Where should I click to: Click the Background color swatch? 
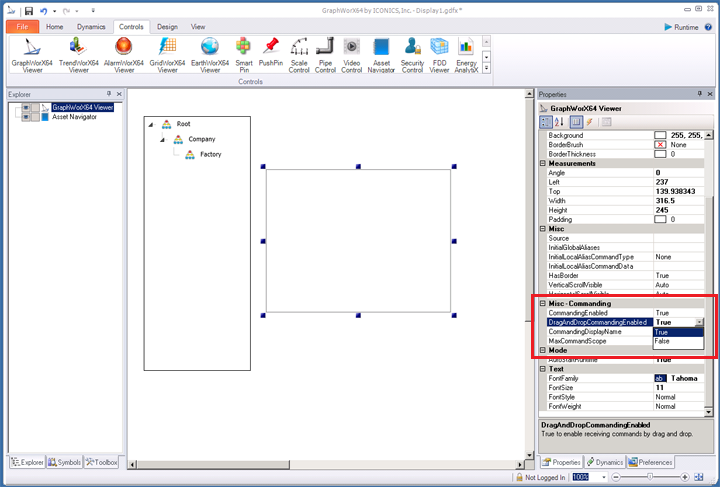tap(660, 134)
